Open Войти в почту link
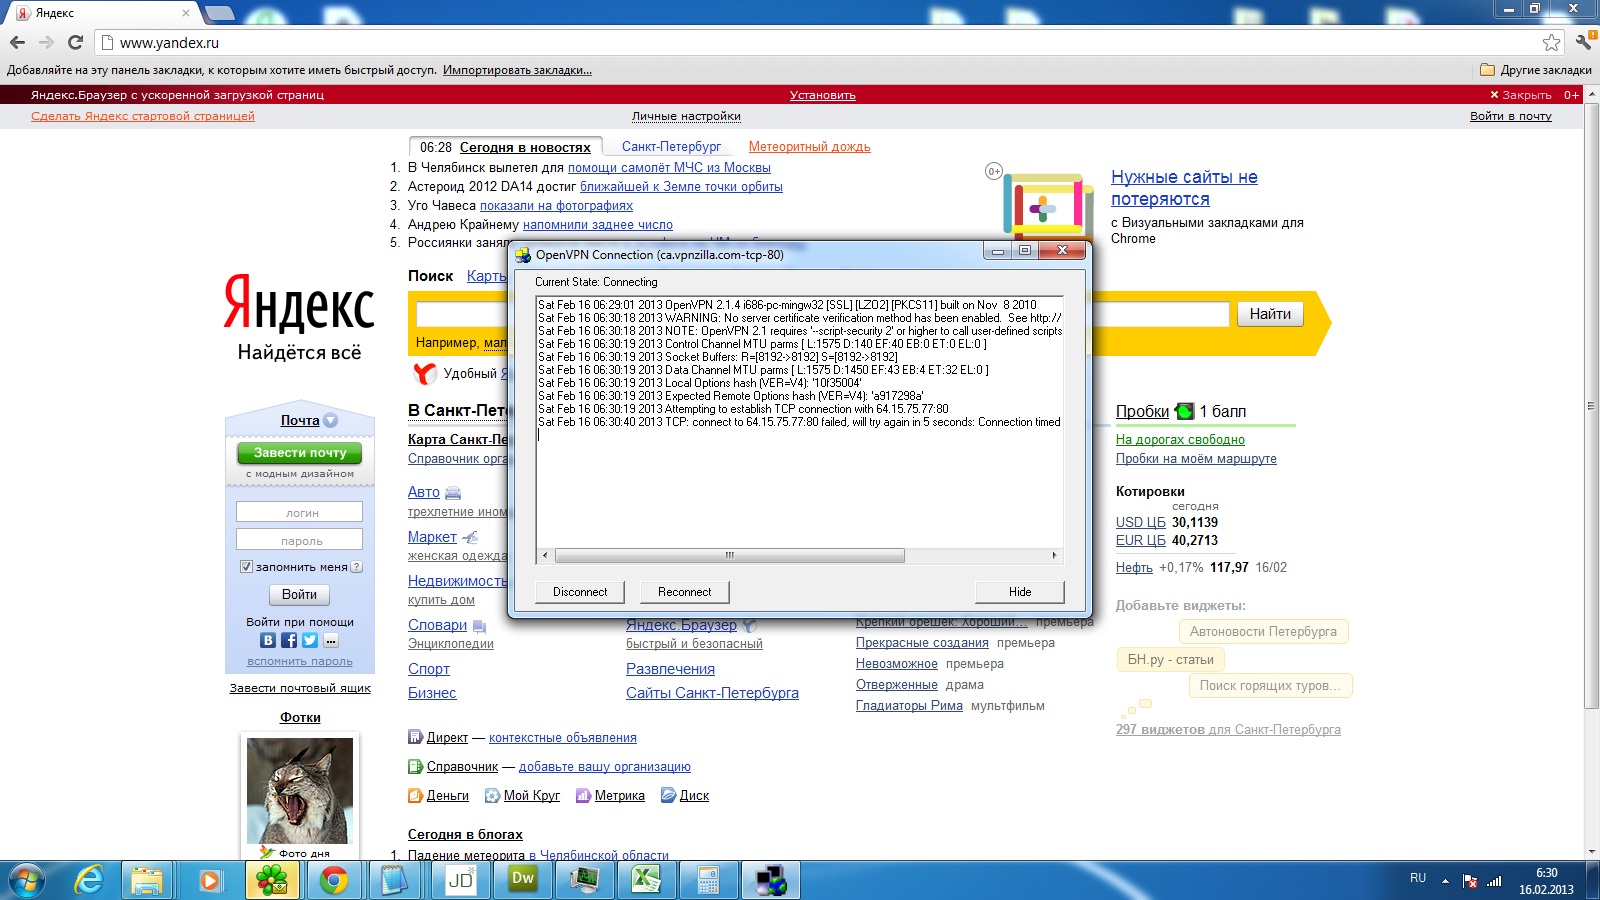The image size is (1600, 900). click(x=1510, y=116)
